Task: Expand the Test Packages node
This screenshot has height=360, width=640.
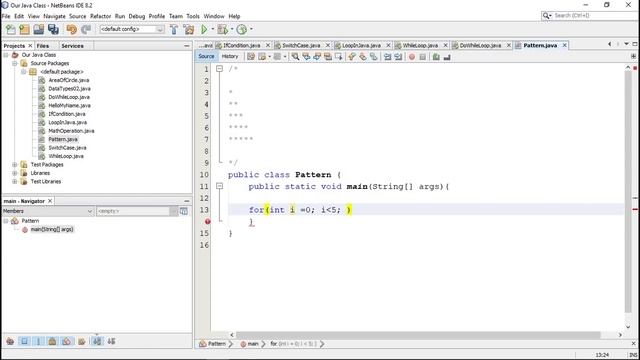Action: [15, 164]
